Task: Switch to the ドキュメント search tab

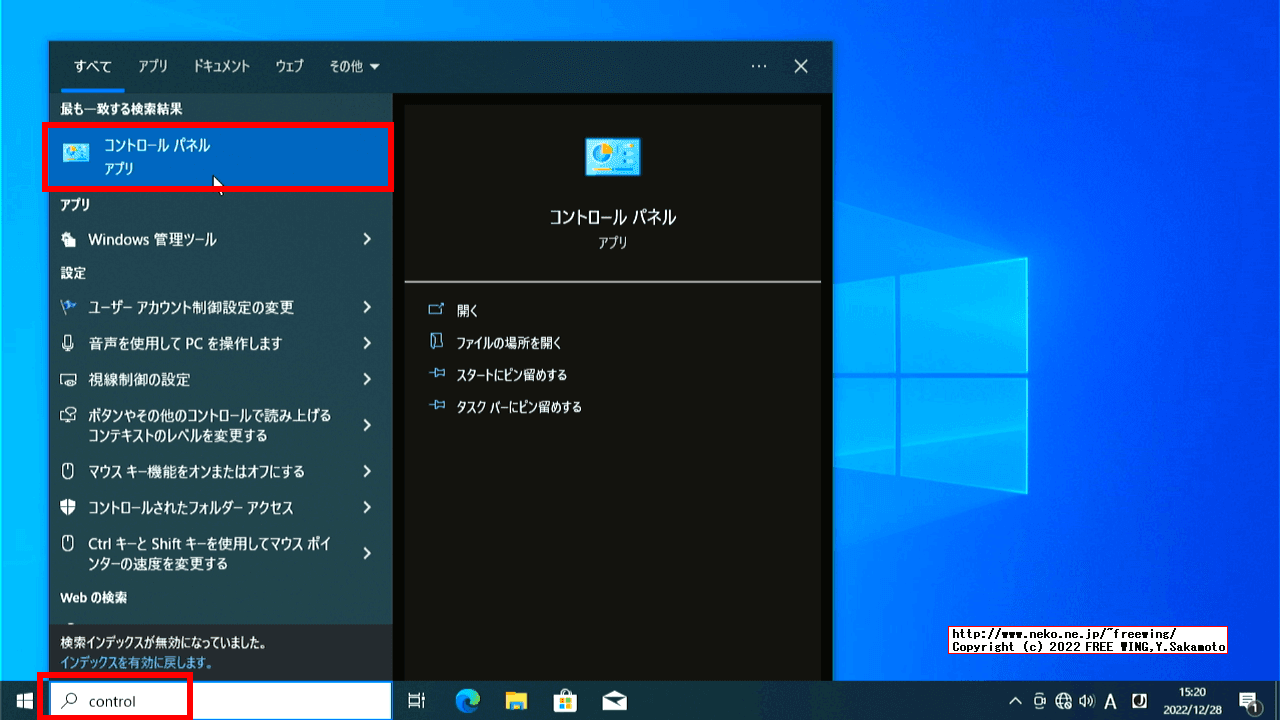Action: point(221,66)
